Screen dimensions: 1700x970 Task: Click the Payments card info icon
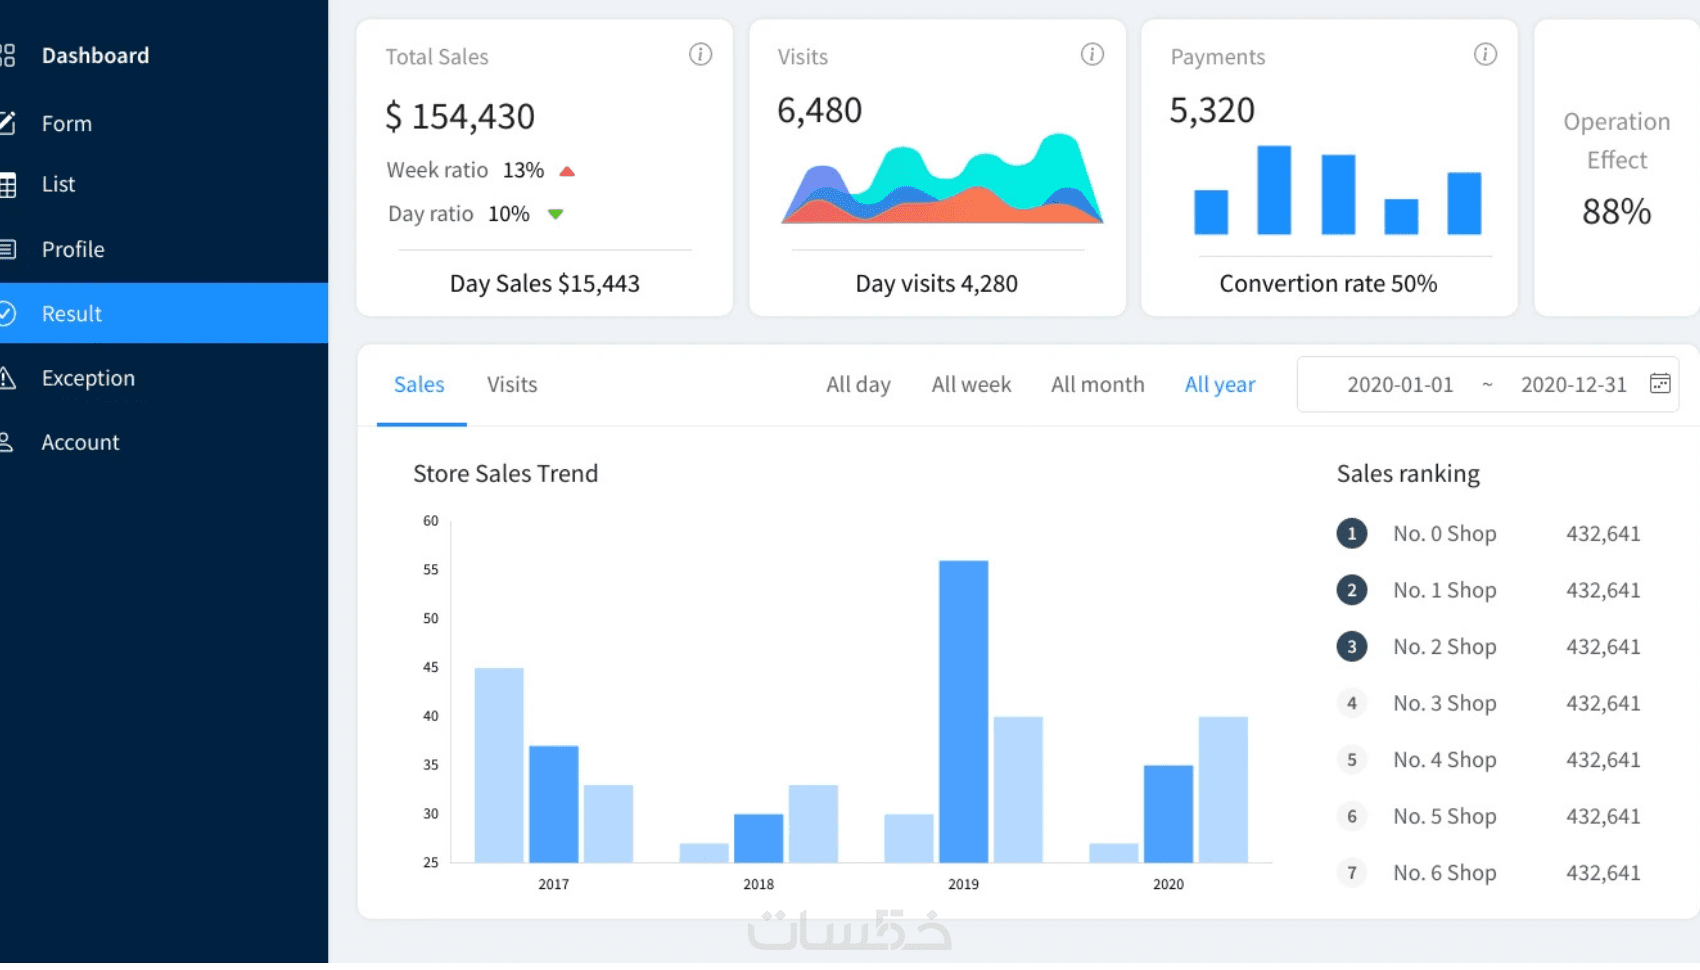(x=1485, y=55)
